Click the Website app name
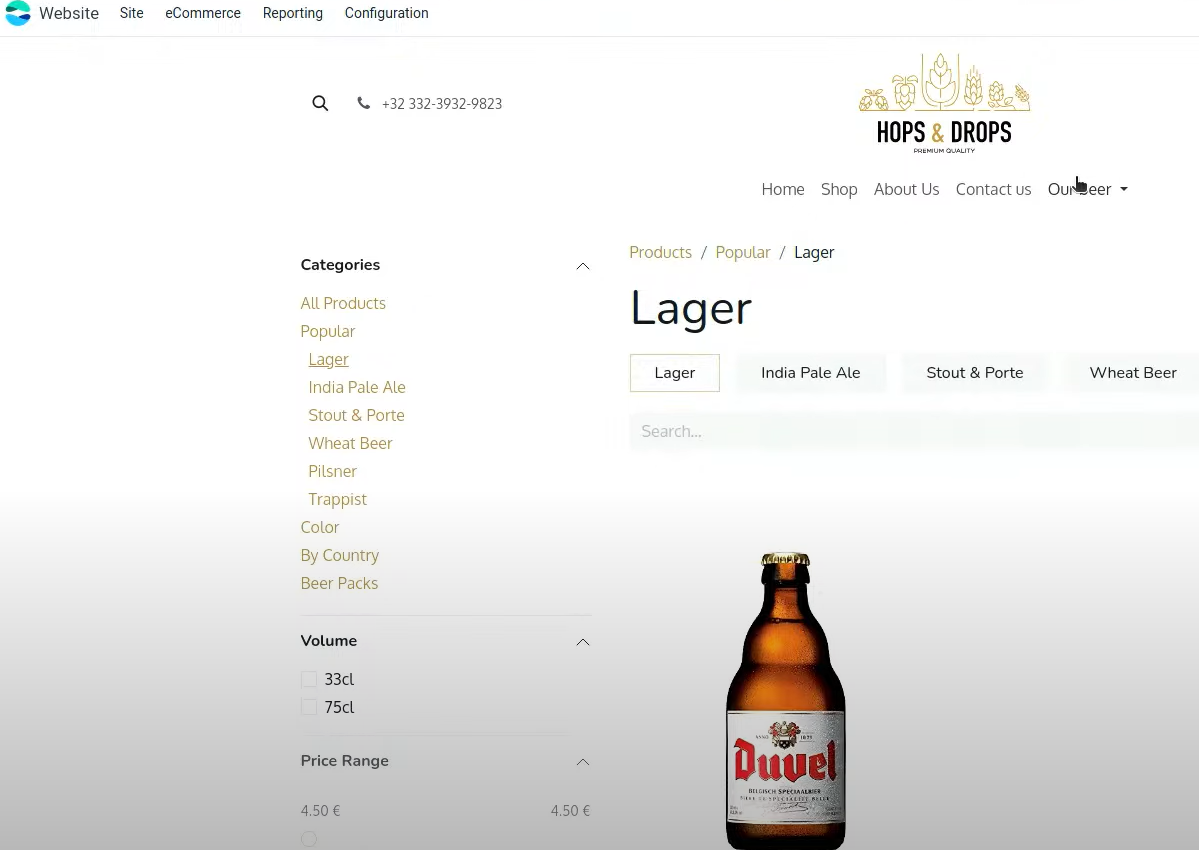The height and width of the screenshot is (850, 1200). pos(69,13)
